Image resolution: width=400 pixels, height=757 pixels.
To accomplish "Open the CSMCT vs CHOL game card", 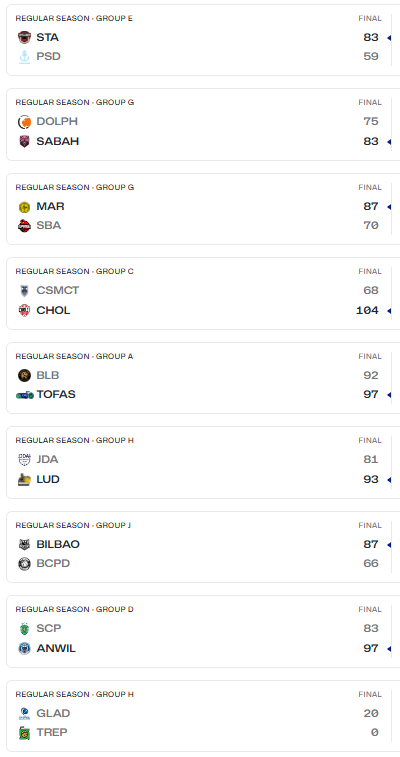I will coord(203,294).
